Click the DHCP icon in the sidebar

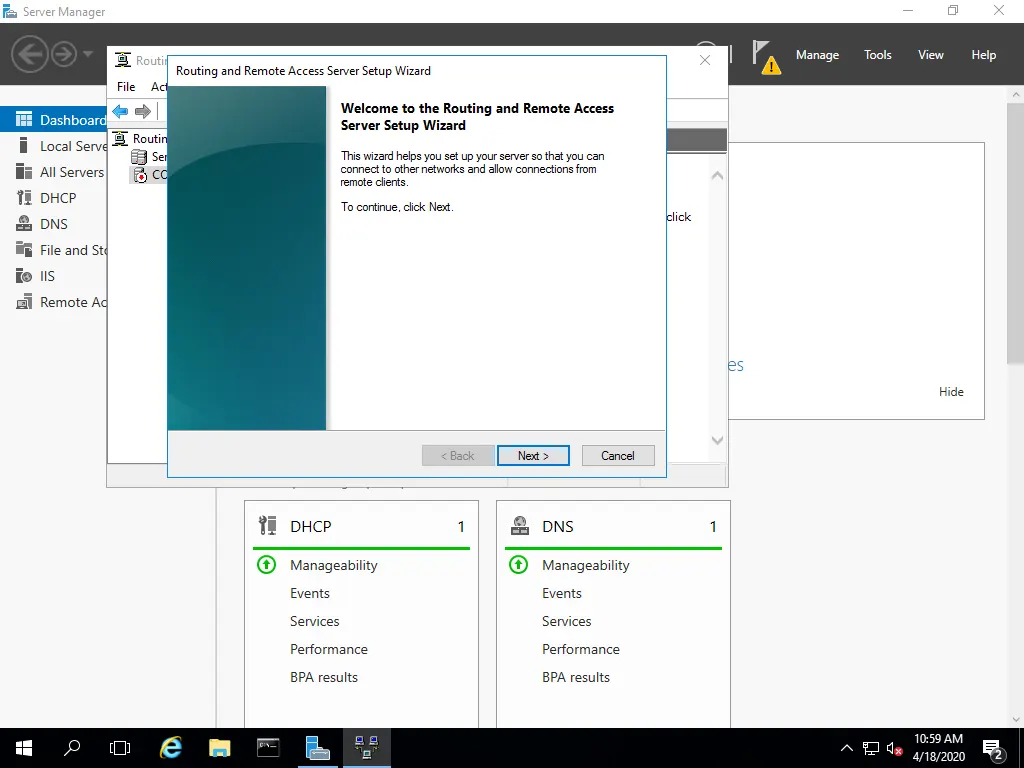(x=24, y=198)
